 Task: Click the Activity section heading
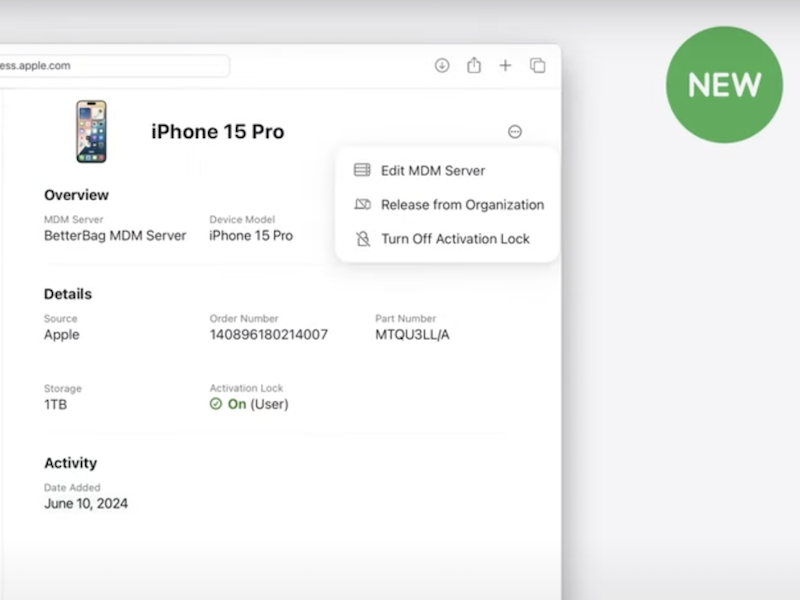(70, 463)
